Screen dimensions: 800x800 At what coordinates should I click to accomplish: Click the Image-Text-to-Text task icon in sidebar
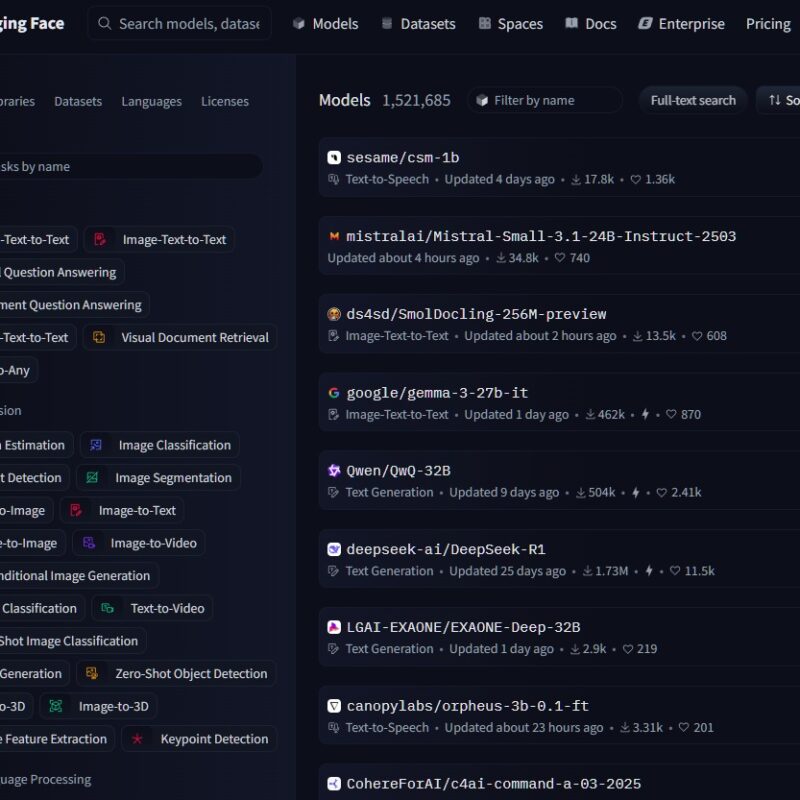point(100,239)
